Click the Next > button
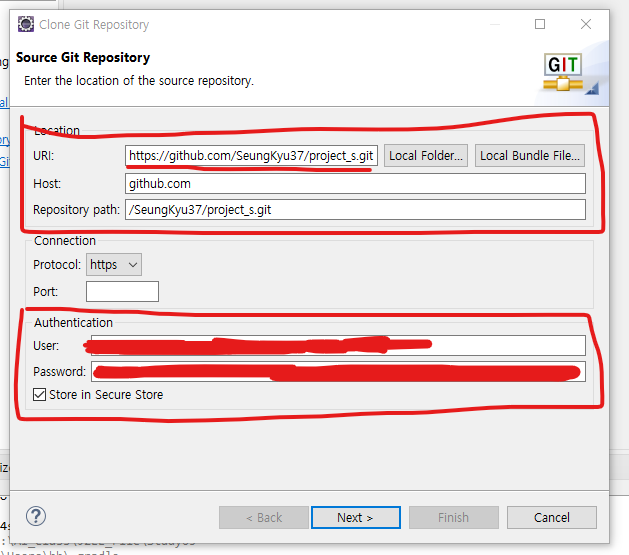This screenshot has width=629, height=555. pos(356,518)
